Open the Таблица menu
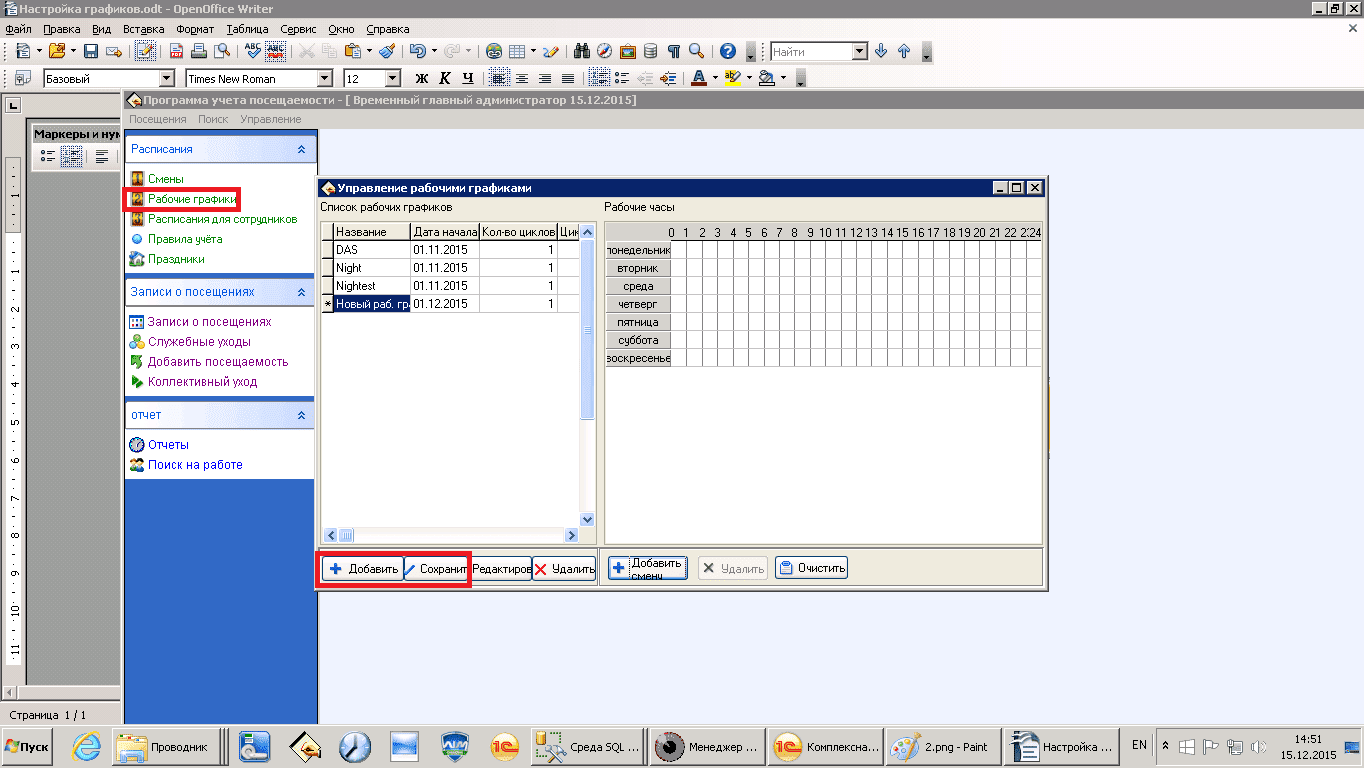 tap(247, 29)
